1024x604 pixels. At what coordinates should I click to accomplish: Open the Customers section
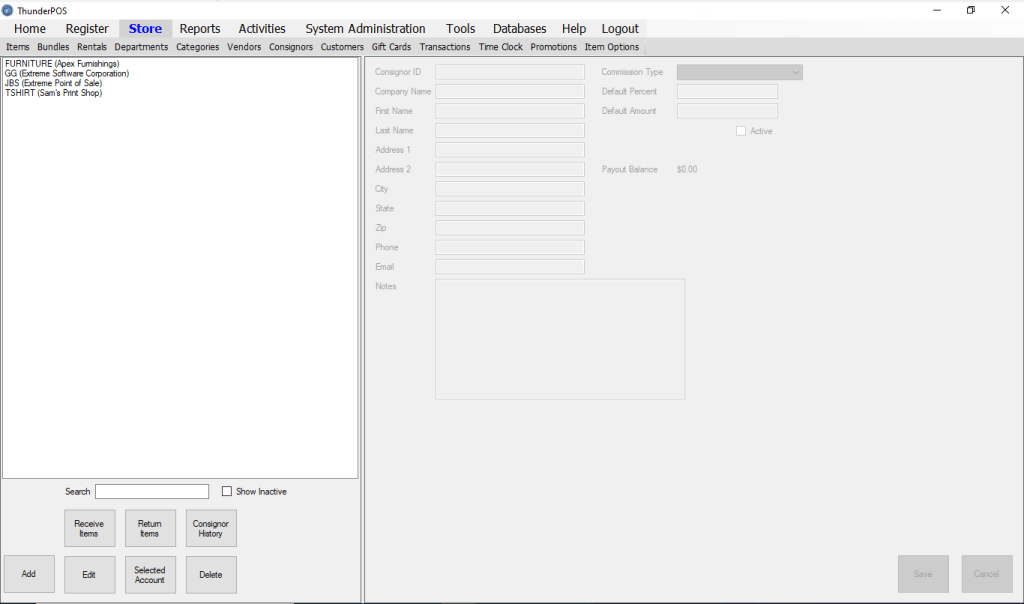tap(342, 46)
